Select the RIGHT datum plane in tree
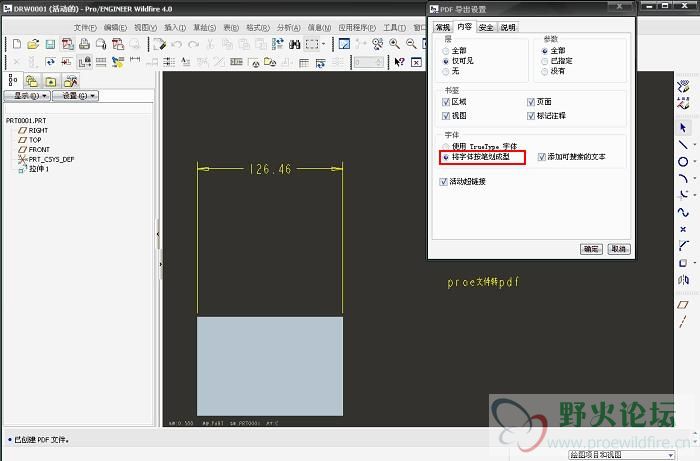 coord(38,130)
